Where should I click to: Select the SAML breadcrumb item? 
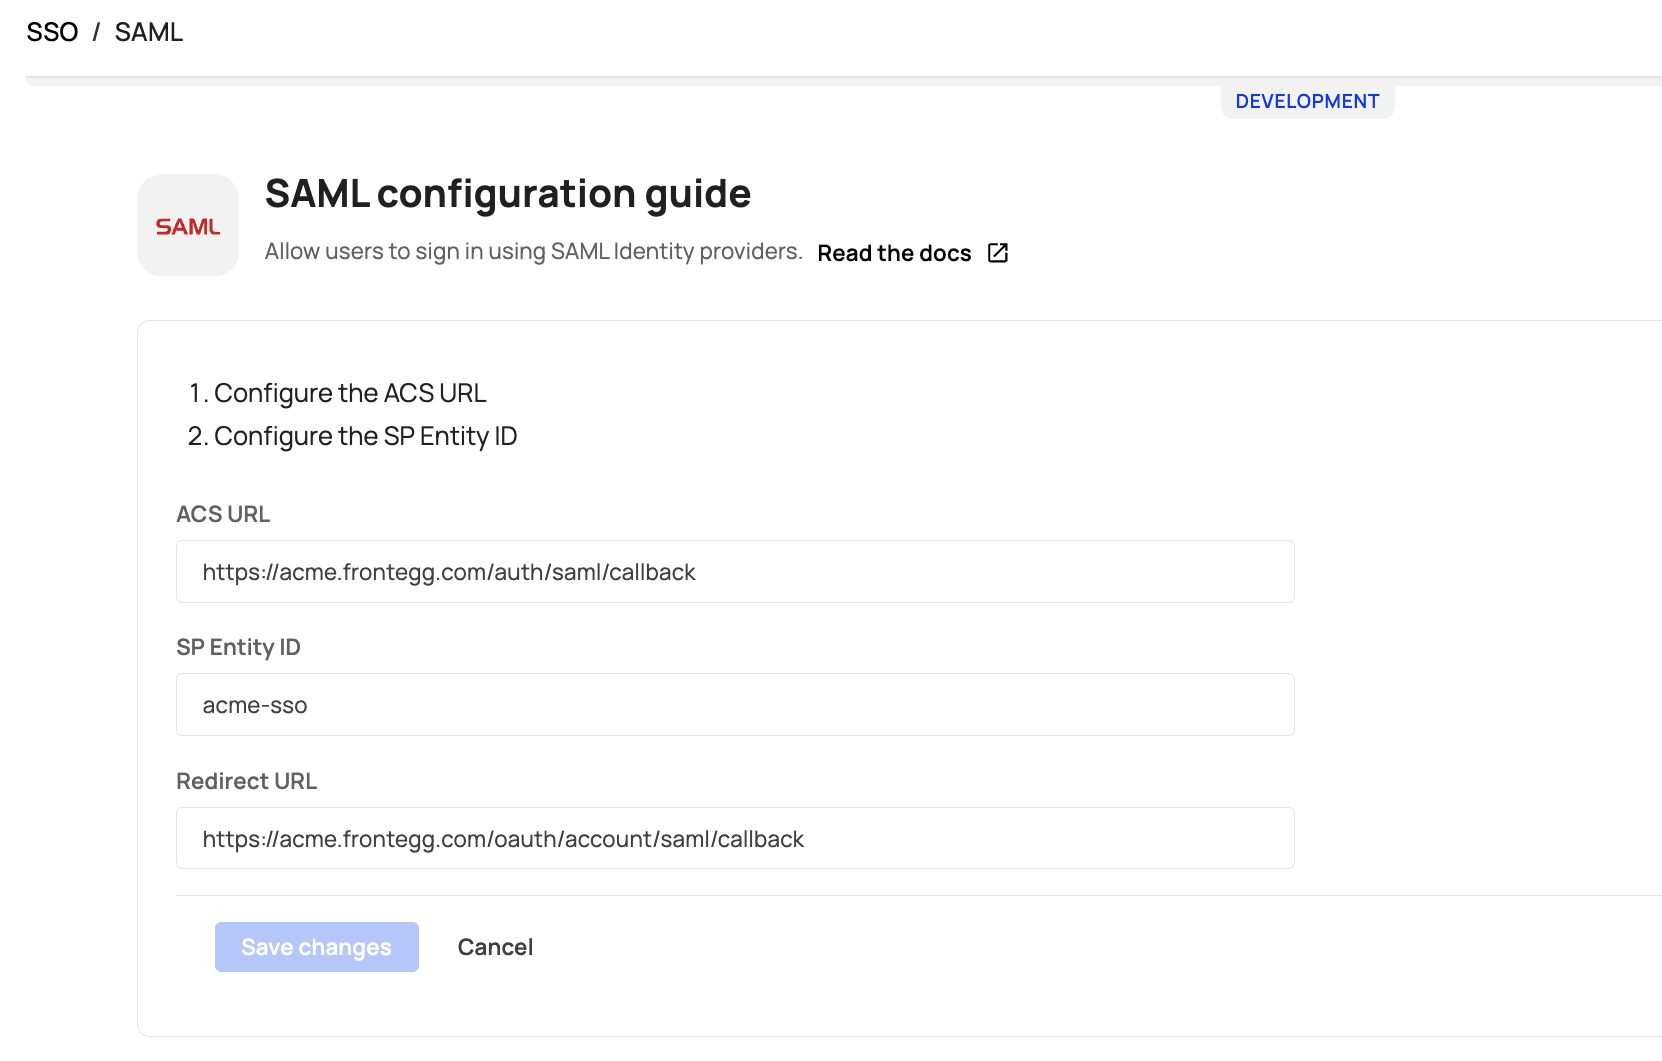(x=149, y=33)
